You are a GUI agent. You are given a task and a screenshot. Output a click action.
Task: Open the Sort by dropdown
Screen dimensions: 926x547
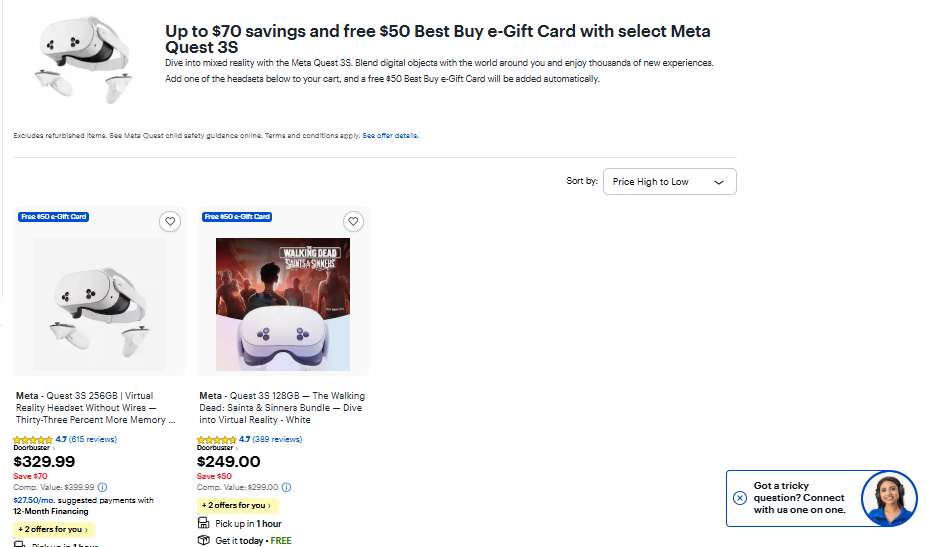tap(669, 182)
